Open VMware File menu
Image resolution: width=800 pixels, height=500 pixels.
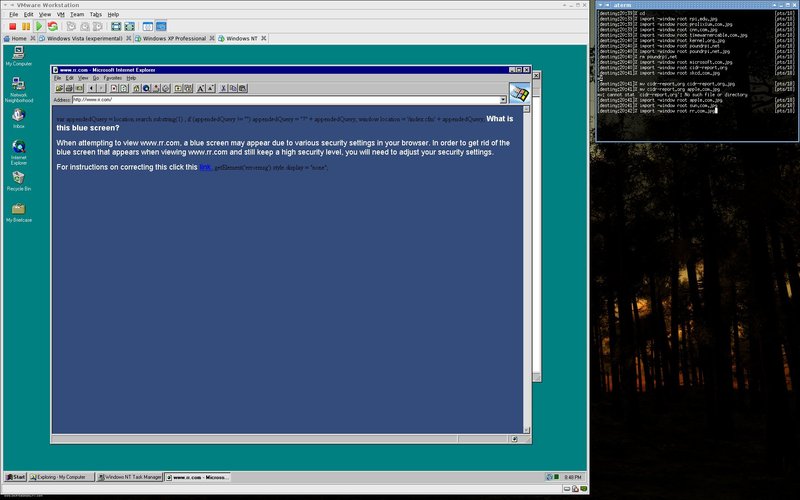tap(14, 14)
